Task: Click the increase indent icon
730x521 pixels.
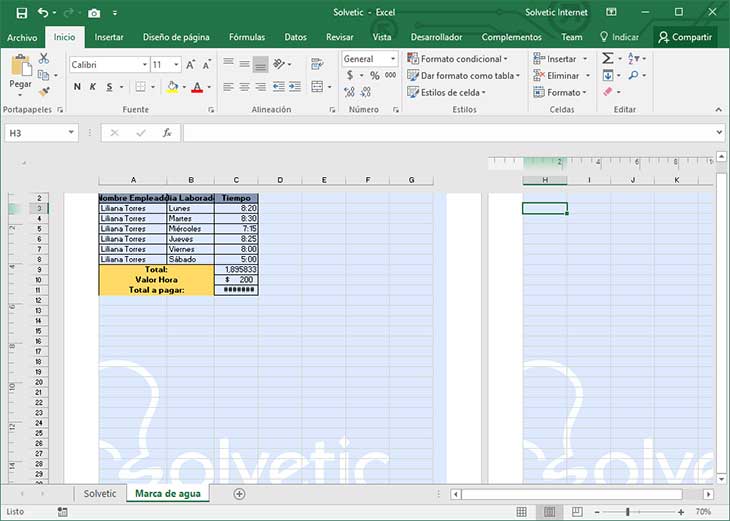Action: tap(295, 87)
